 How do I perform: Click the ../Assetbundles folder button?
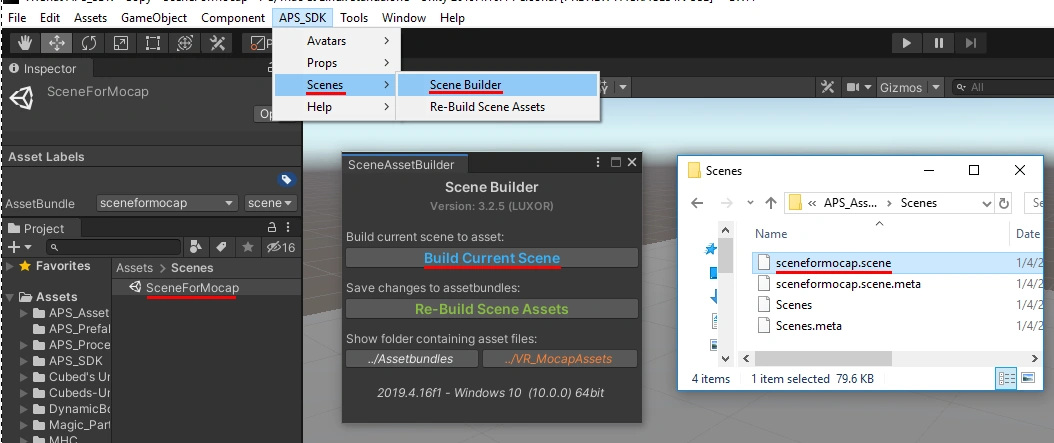coord(411,359)
